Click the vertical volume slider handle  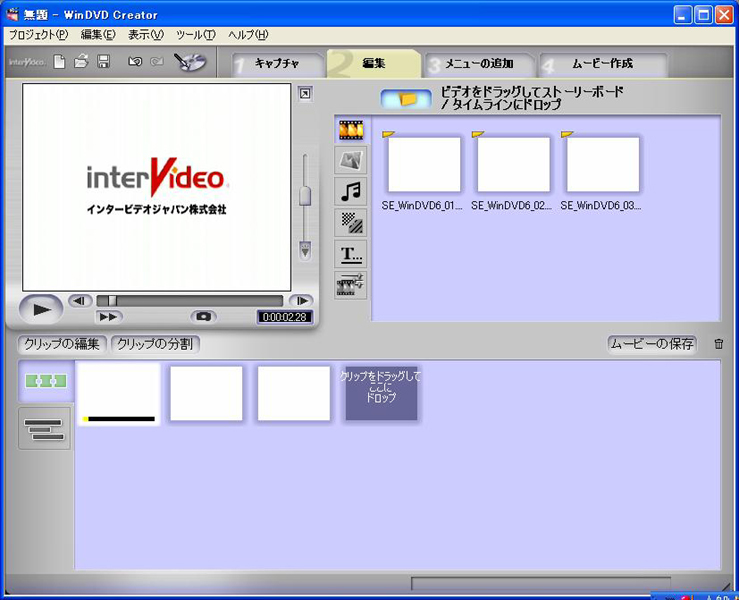click(x=306, y=194)
